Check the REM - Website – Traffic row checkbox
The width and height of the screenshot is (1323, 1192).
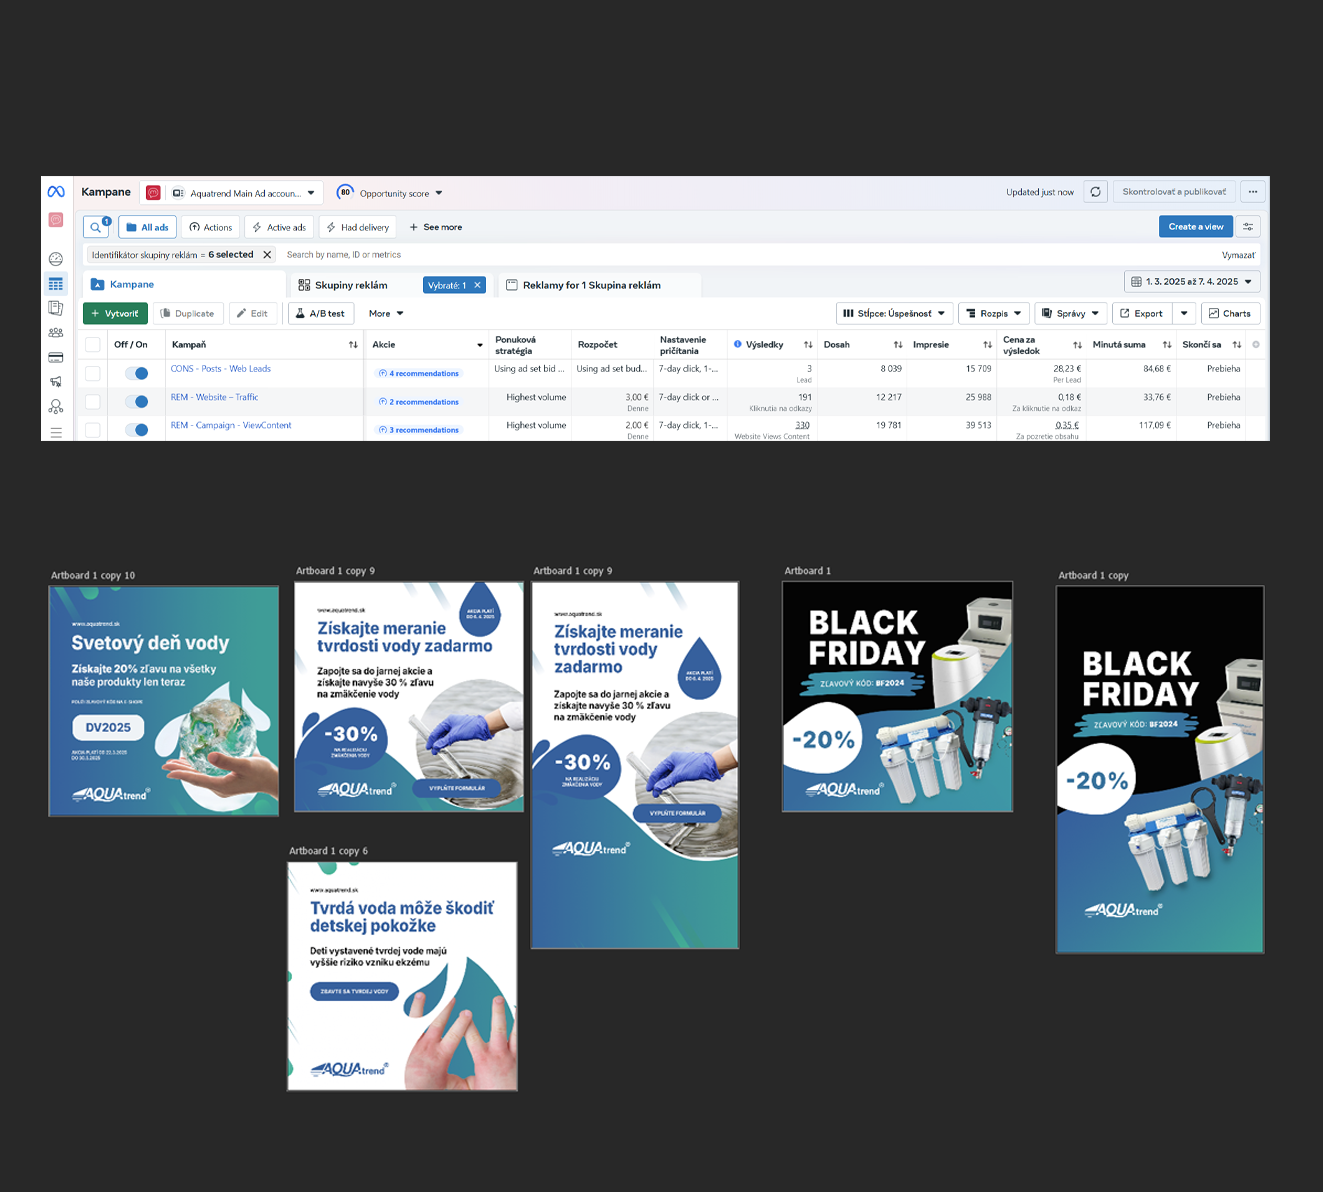click(x=93, y=401)
